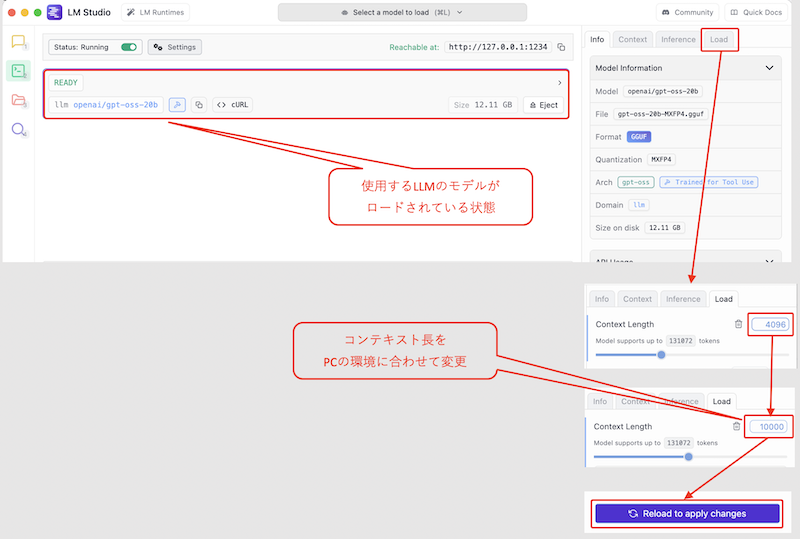The image size is (800, 539).
Task: Click the cURL button
Action: [233, 105]
